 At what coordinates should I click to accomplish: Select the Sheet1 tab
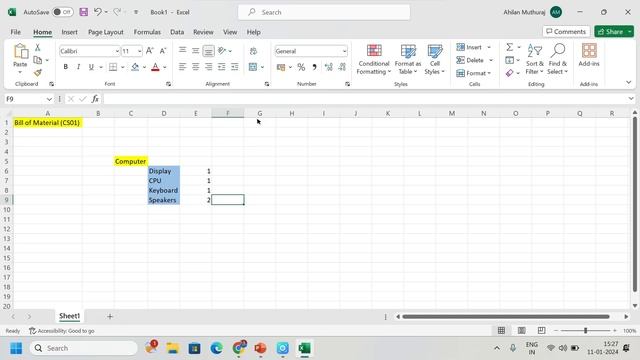click(x=69, y=316)
